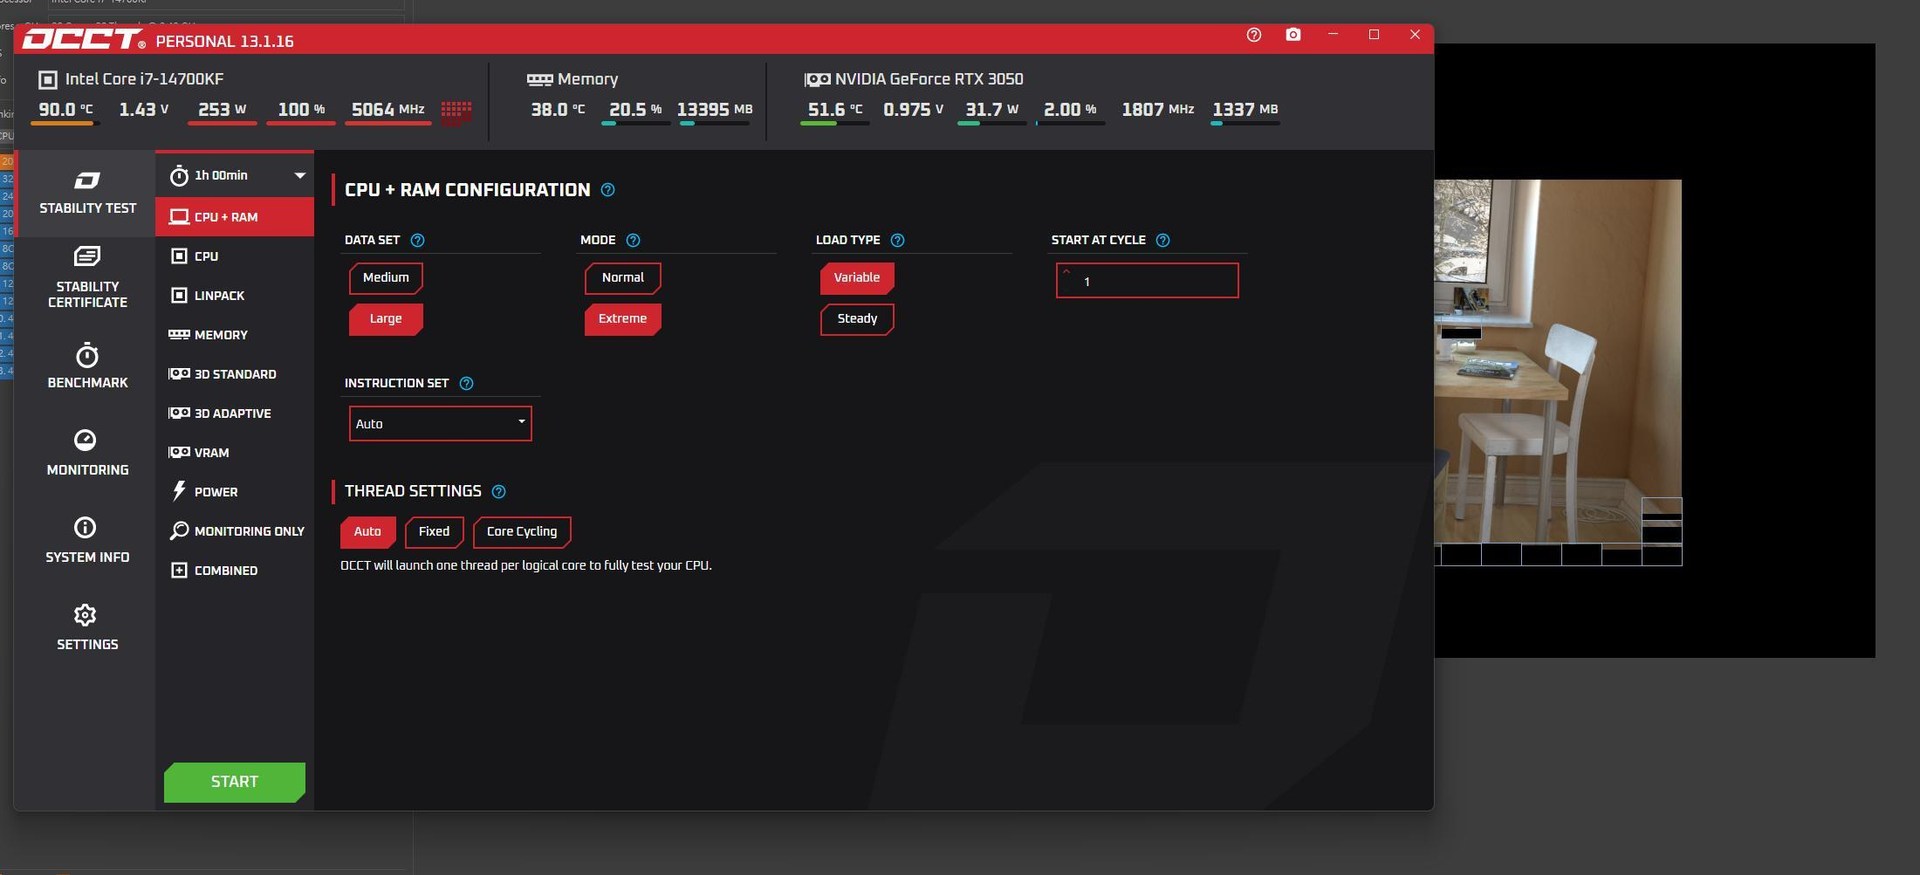Click the GPU clock 1807 MHz reading
This screenshot has height=875, width=1920.
click(x=1158, y=109)
